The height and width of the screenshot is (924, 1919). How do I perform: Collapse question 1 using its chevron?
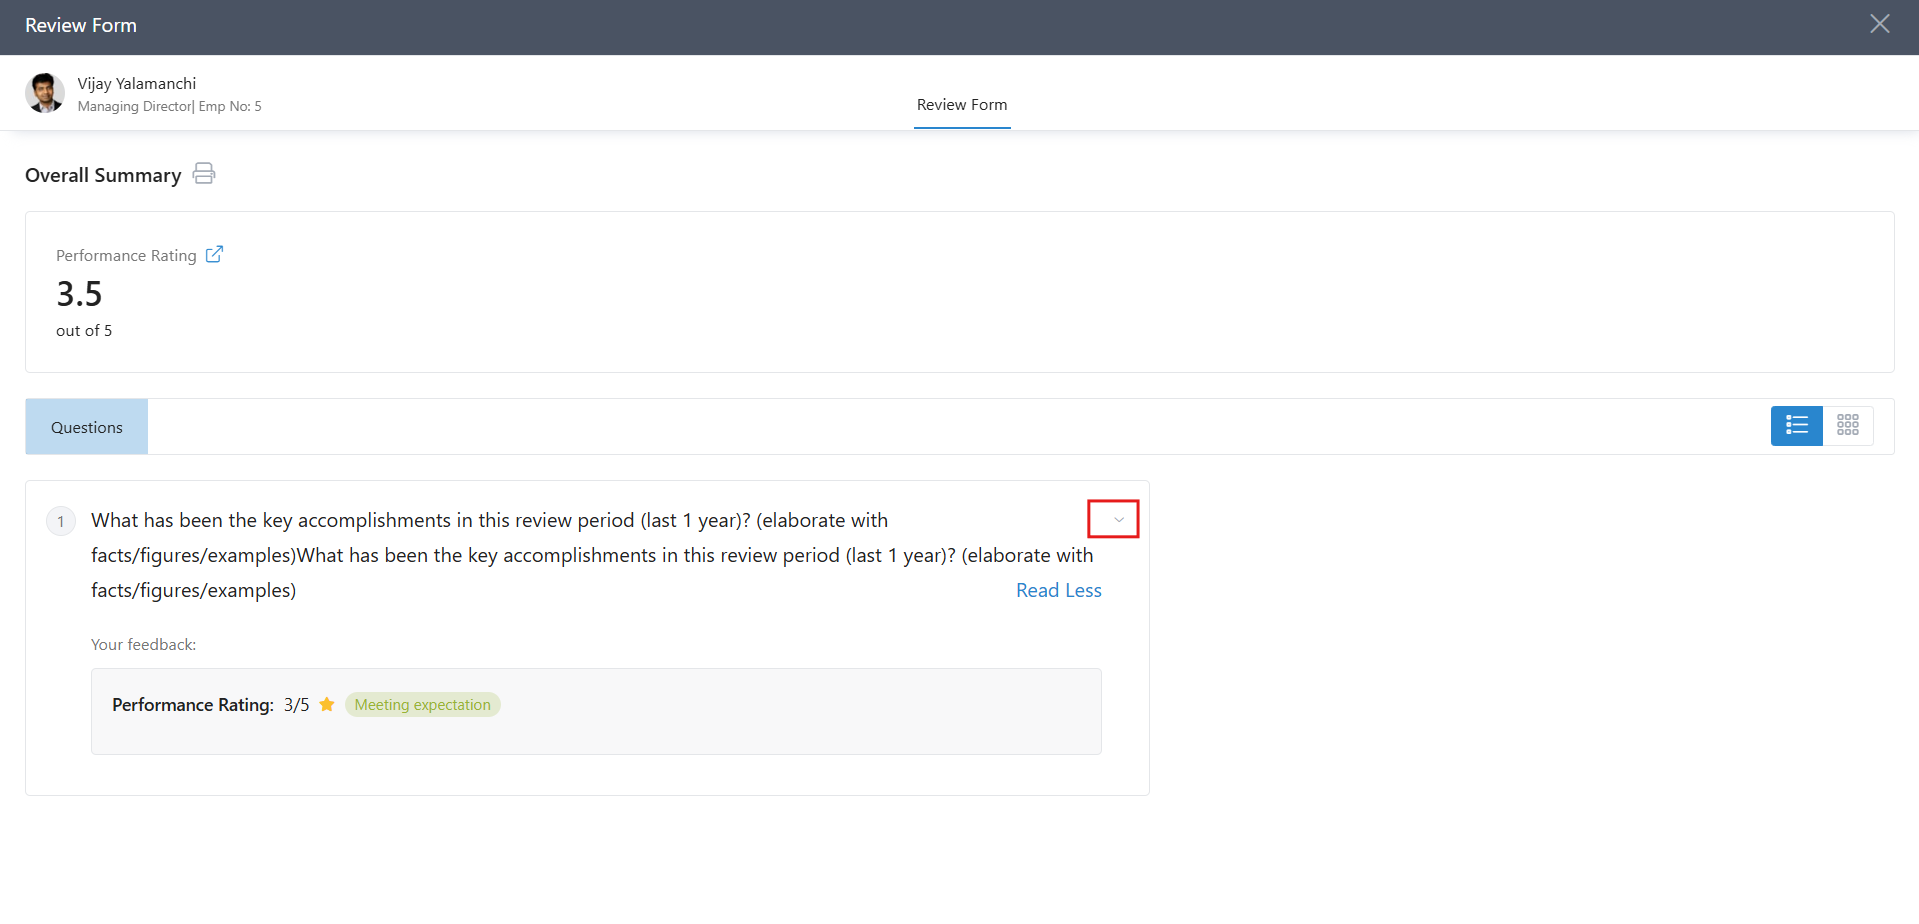click(1113, 518)
